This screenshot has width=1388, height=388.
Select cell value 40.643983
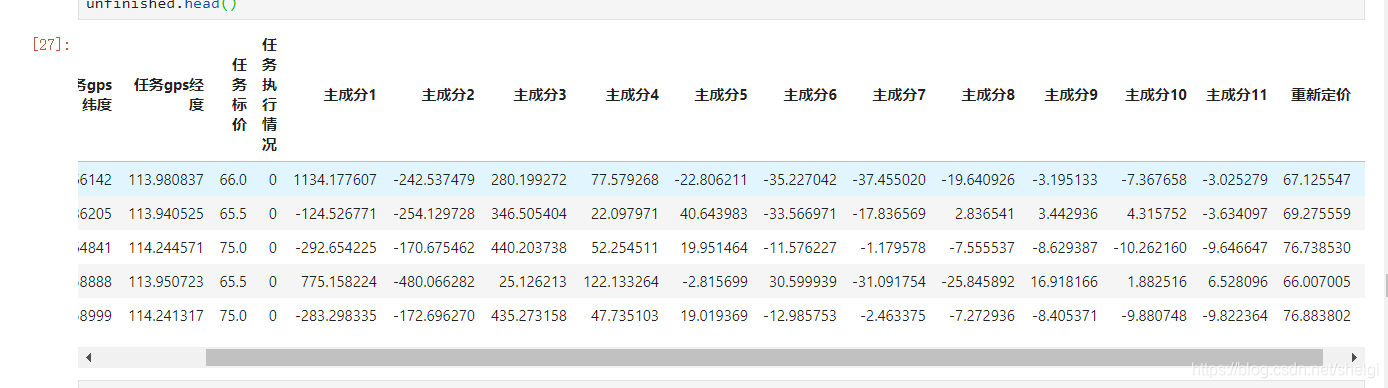coord(713,214)
